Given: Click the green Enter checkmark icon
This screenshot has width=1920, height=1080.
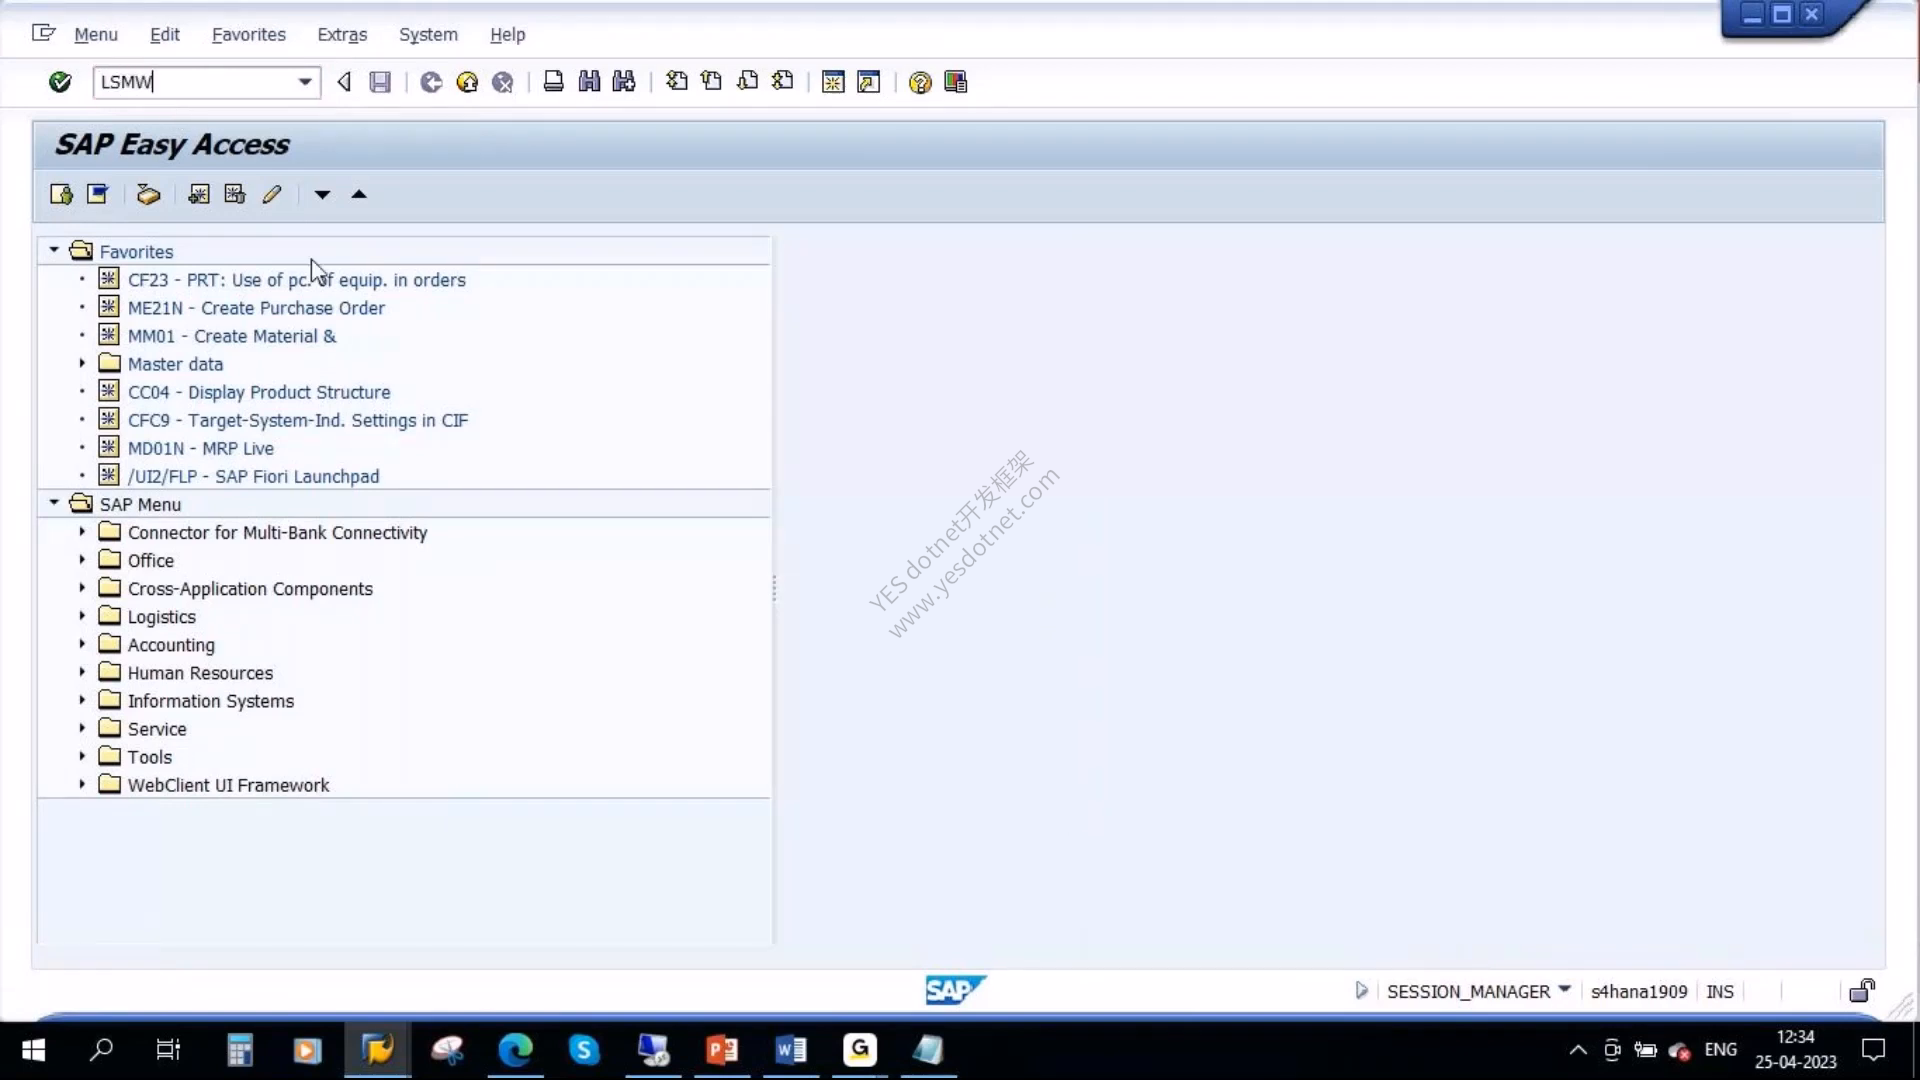Looking at the screenshot, I should coord(60,82).
